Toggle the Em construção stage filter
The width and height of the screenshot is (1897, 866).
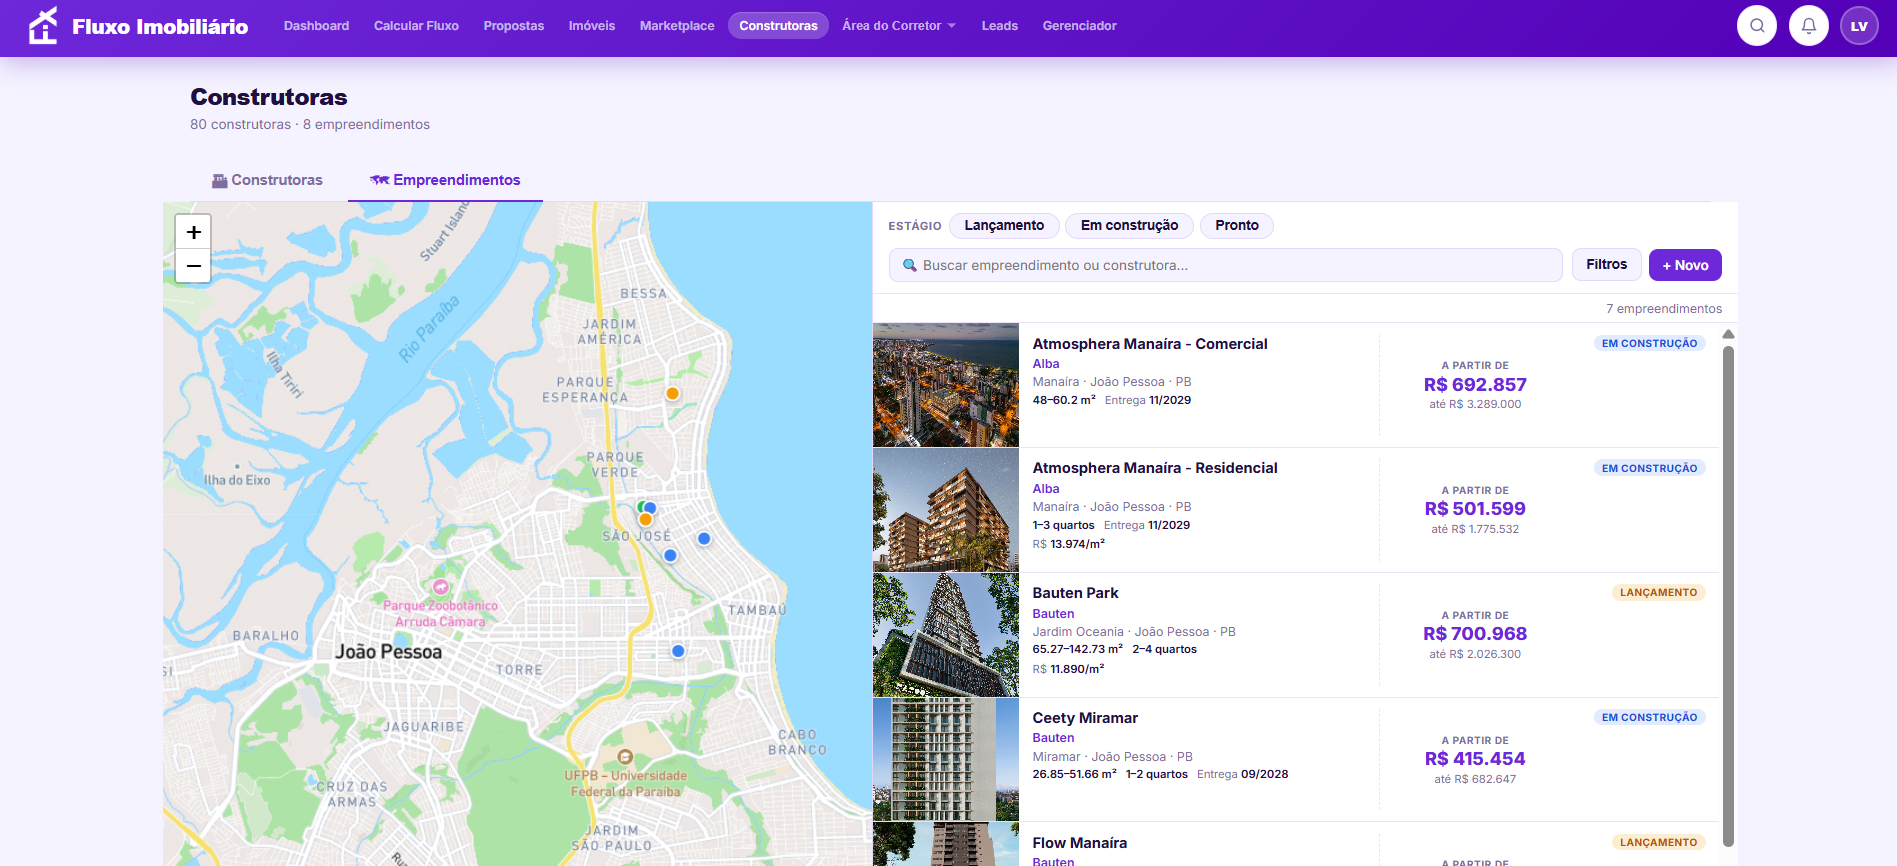tap(1129, 226)
